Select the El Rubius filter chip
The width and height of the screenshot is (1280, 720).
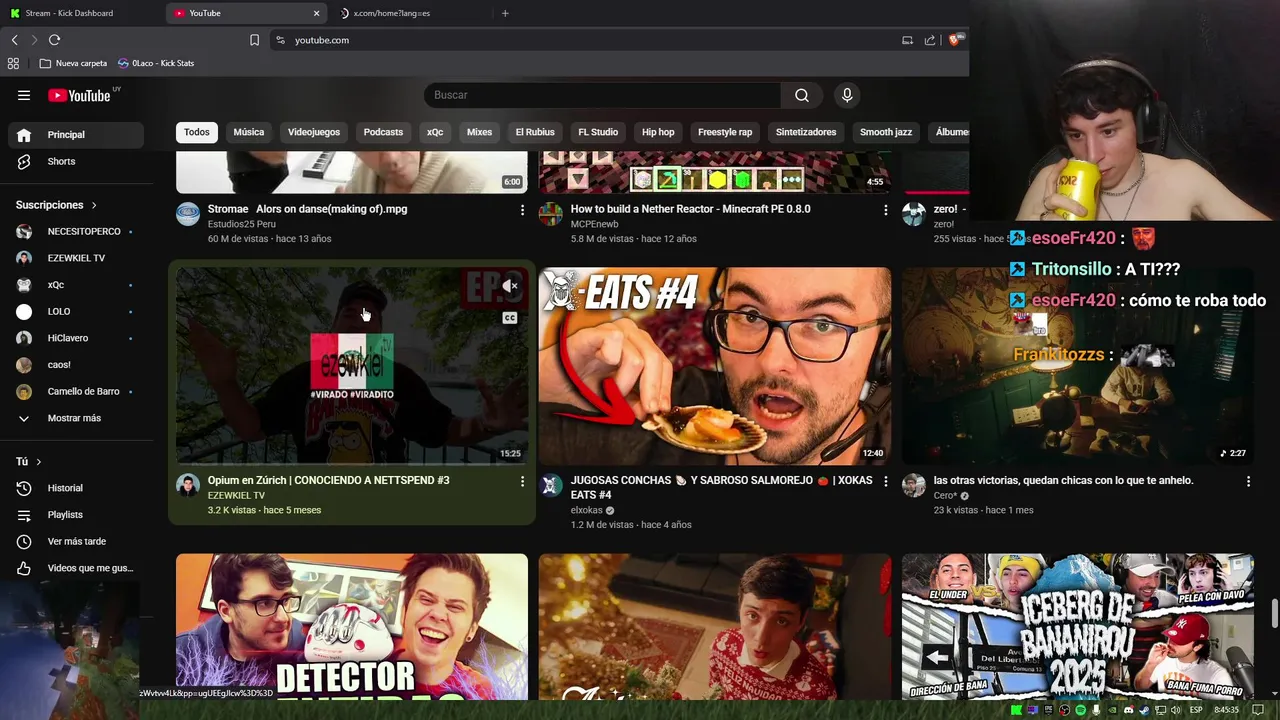(535, 132)
